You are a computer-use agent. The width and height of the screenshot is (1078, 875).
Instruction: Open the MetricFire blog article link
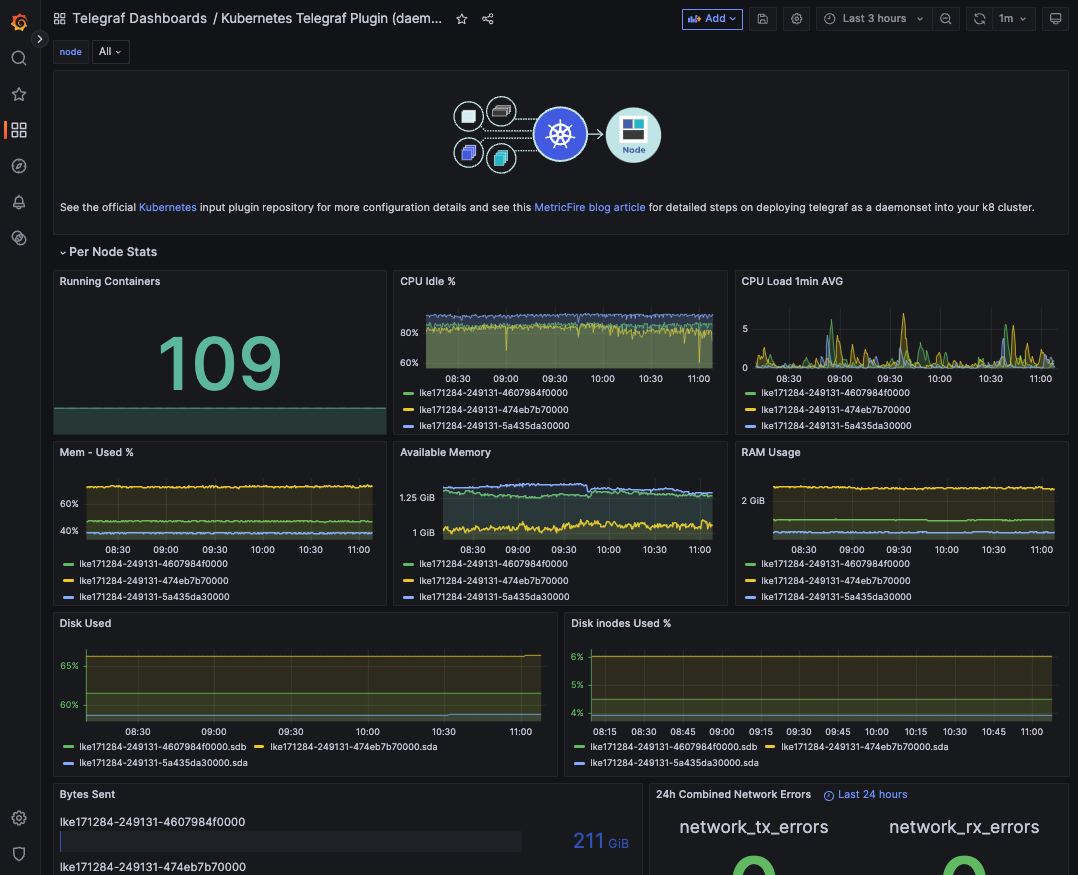(589, 208)
